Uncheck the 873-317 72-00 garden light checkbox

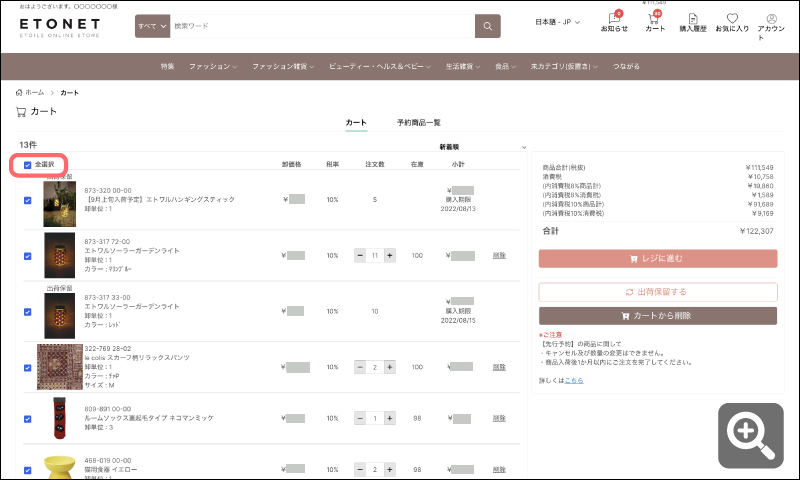(x=28, y=256)
